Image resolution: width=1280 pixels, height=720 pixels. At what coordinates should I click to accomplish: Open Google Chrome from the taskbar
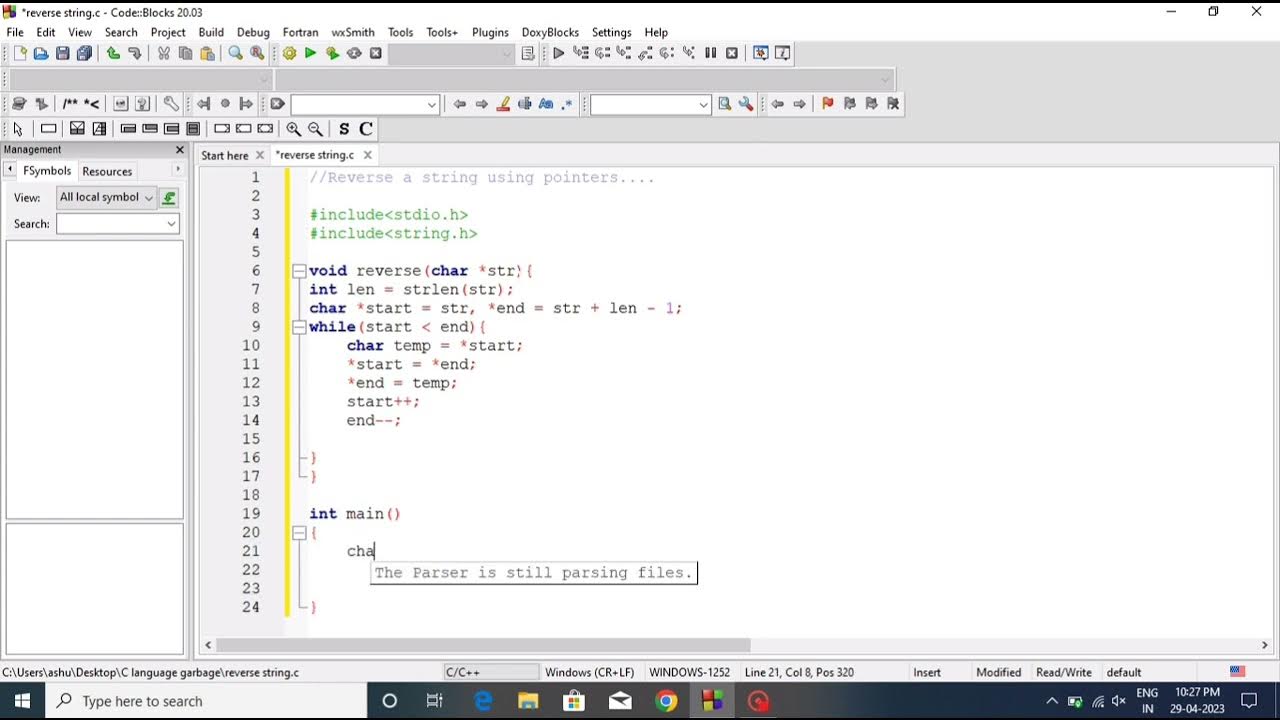click(666, 701)
